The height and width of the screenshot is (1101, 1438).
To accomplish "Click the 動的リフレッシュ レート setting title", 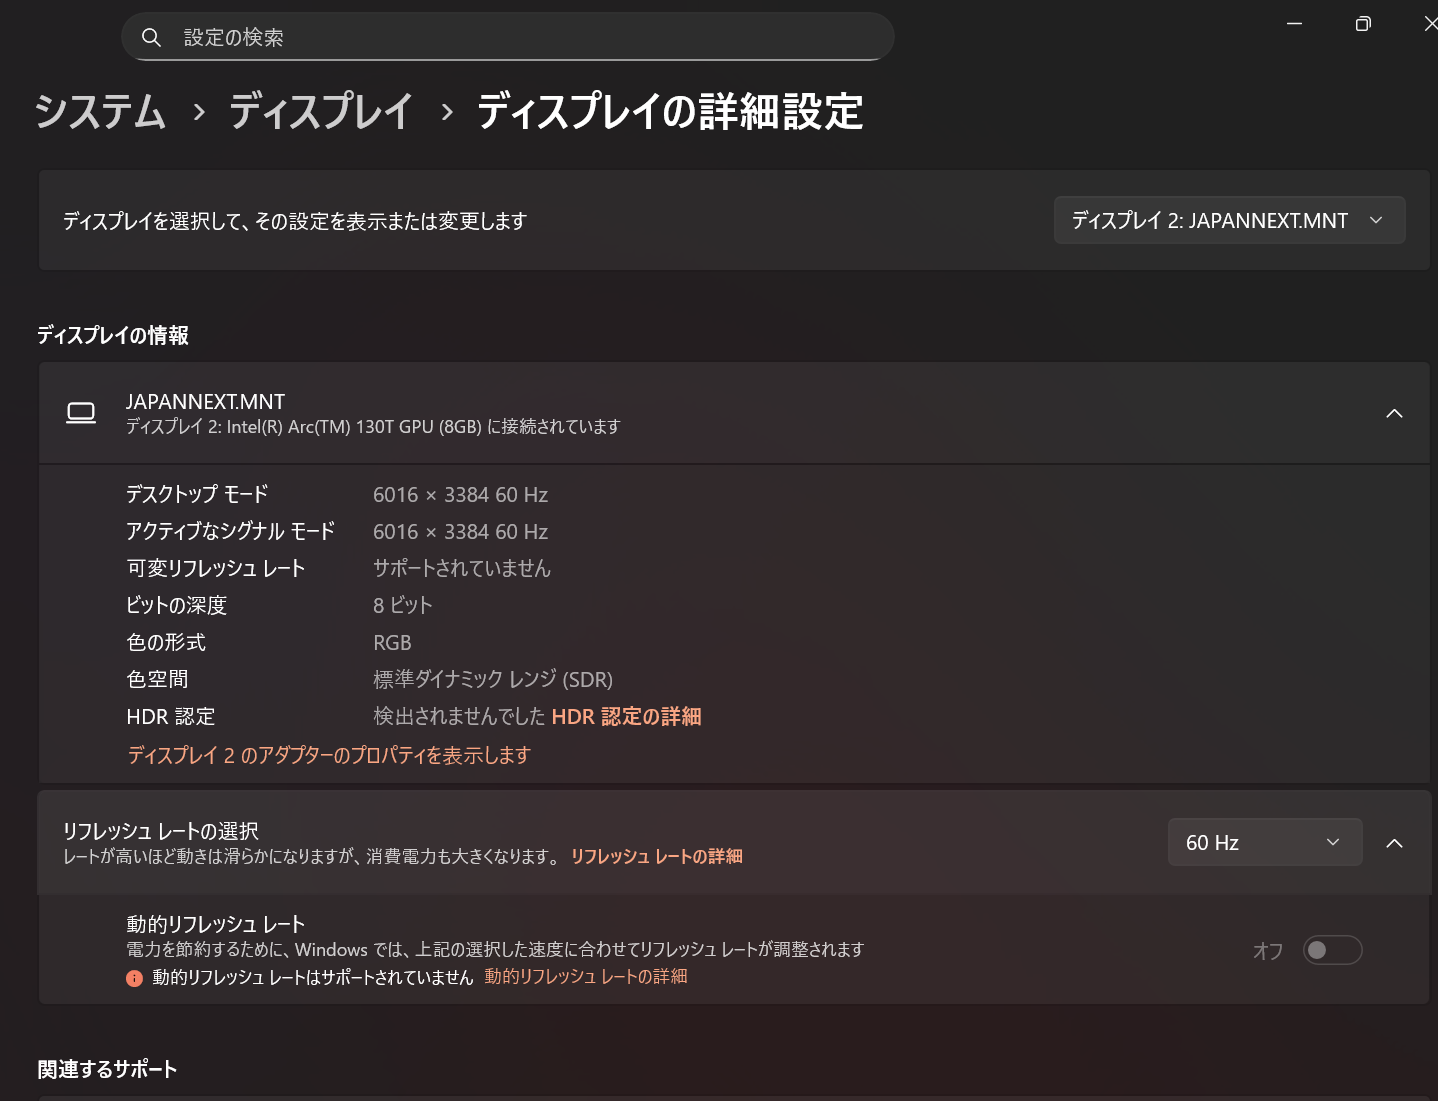I will [216, 924].
